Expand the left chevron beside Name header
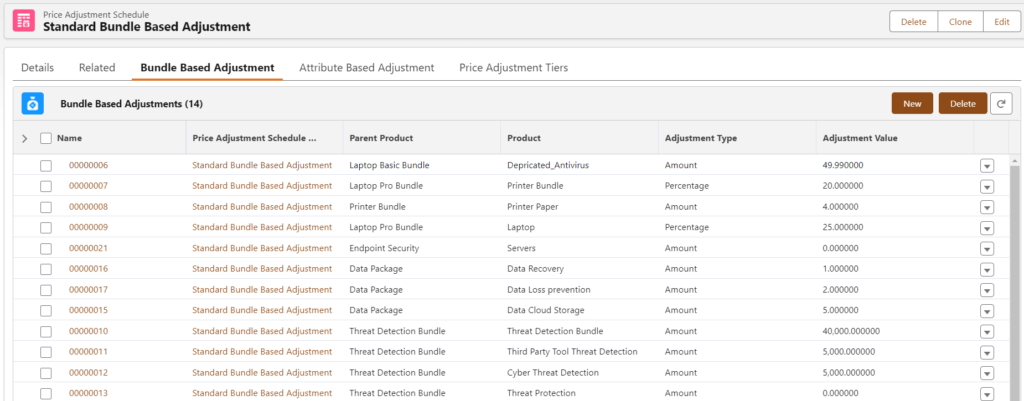This screenshot has height=401, width=1024. pos(25,138)
